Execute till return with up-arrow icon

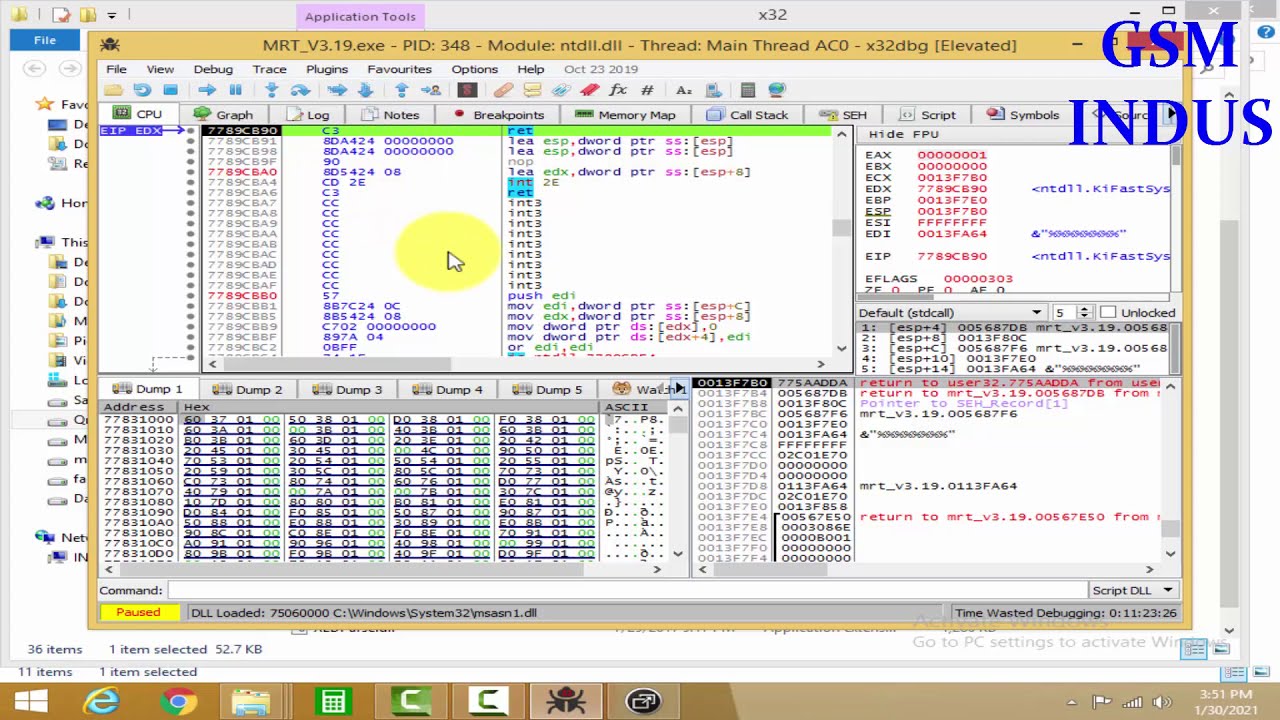point(401,90)
